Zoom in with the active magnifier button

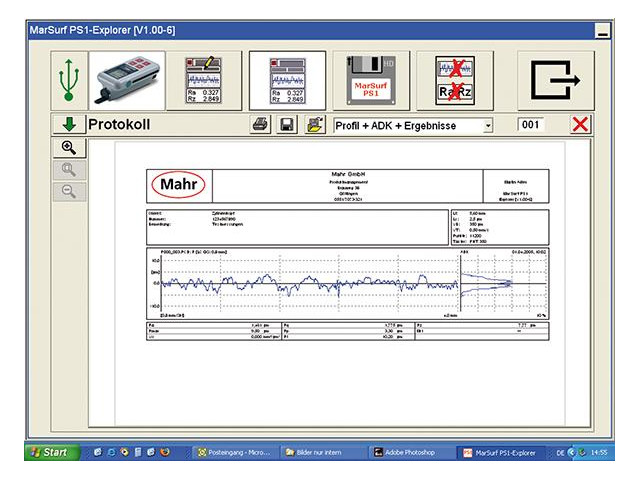point(69,148)
